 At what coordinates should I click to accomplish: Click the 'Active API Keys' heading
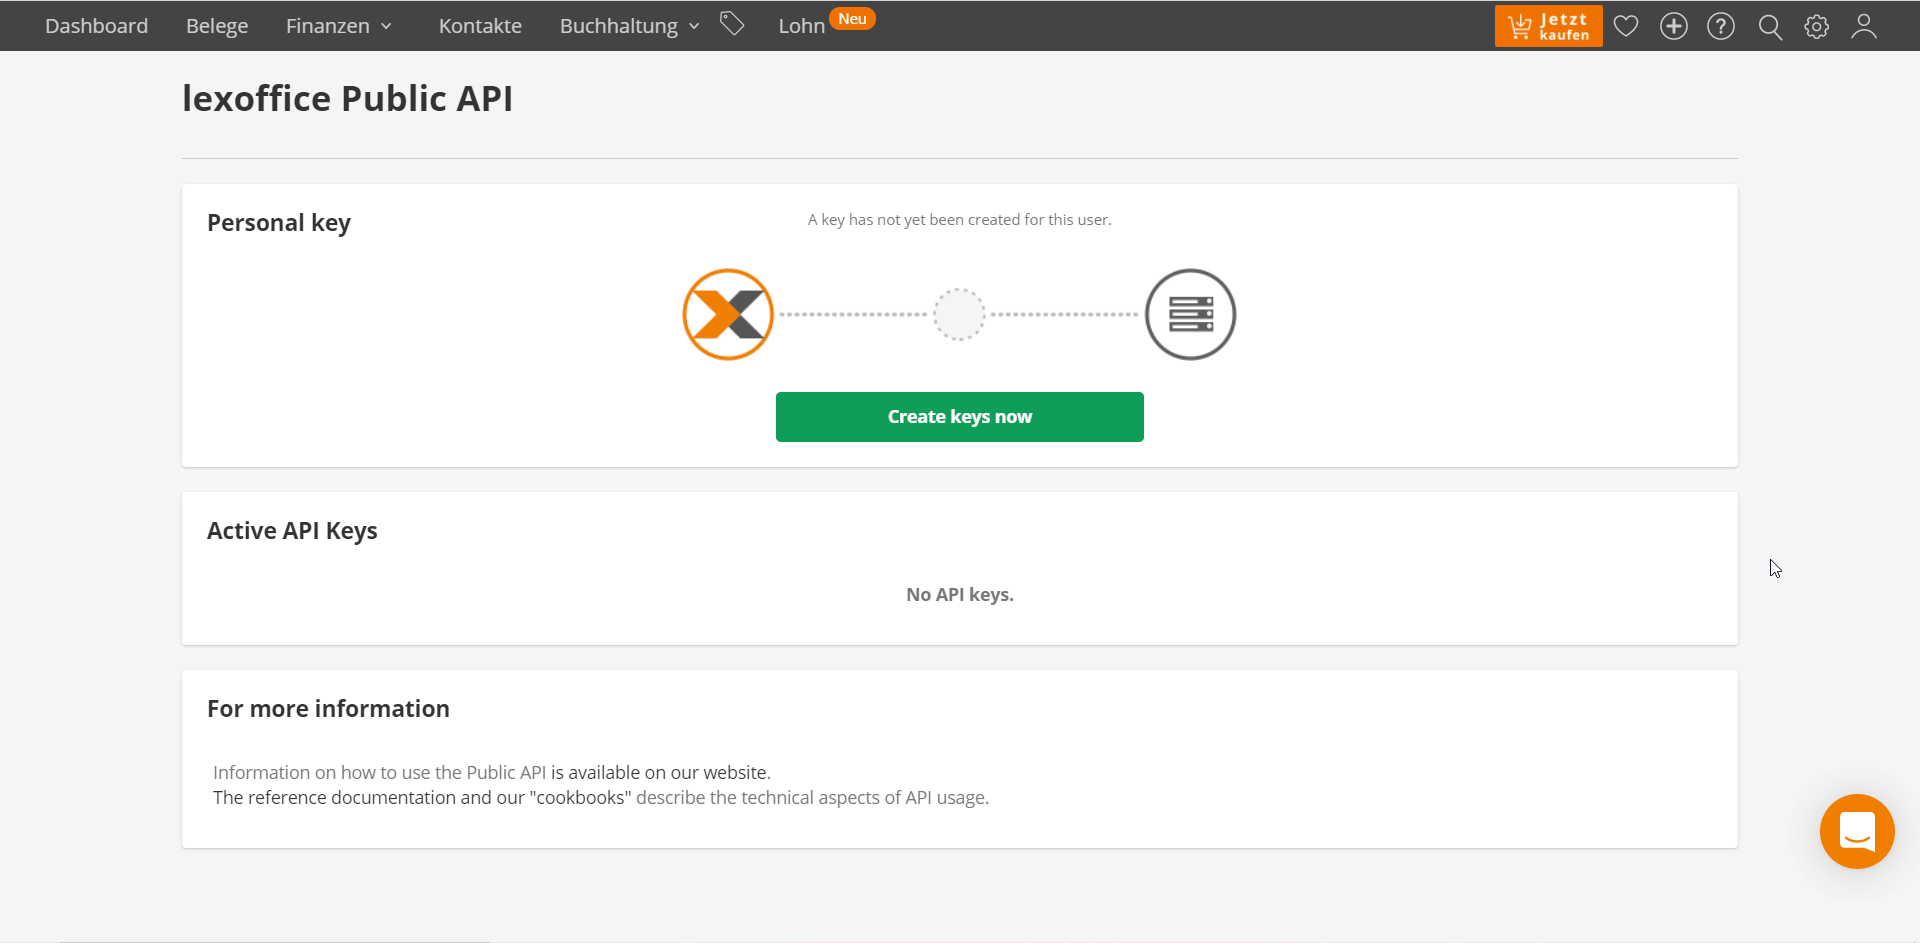point(292,531)
